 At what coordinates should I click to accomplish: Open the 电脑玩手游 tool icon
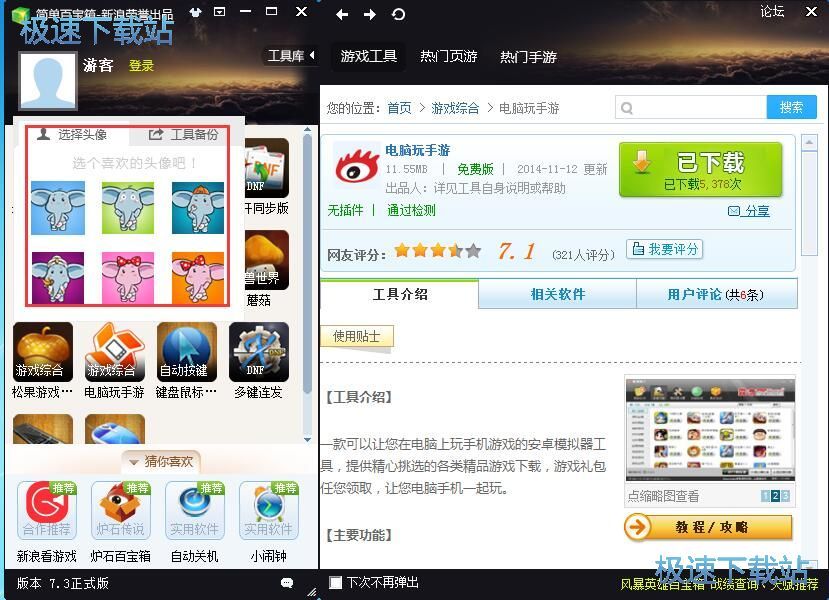[115, 352]
